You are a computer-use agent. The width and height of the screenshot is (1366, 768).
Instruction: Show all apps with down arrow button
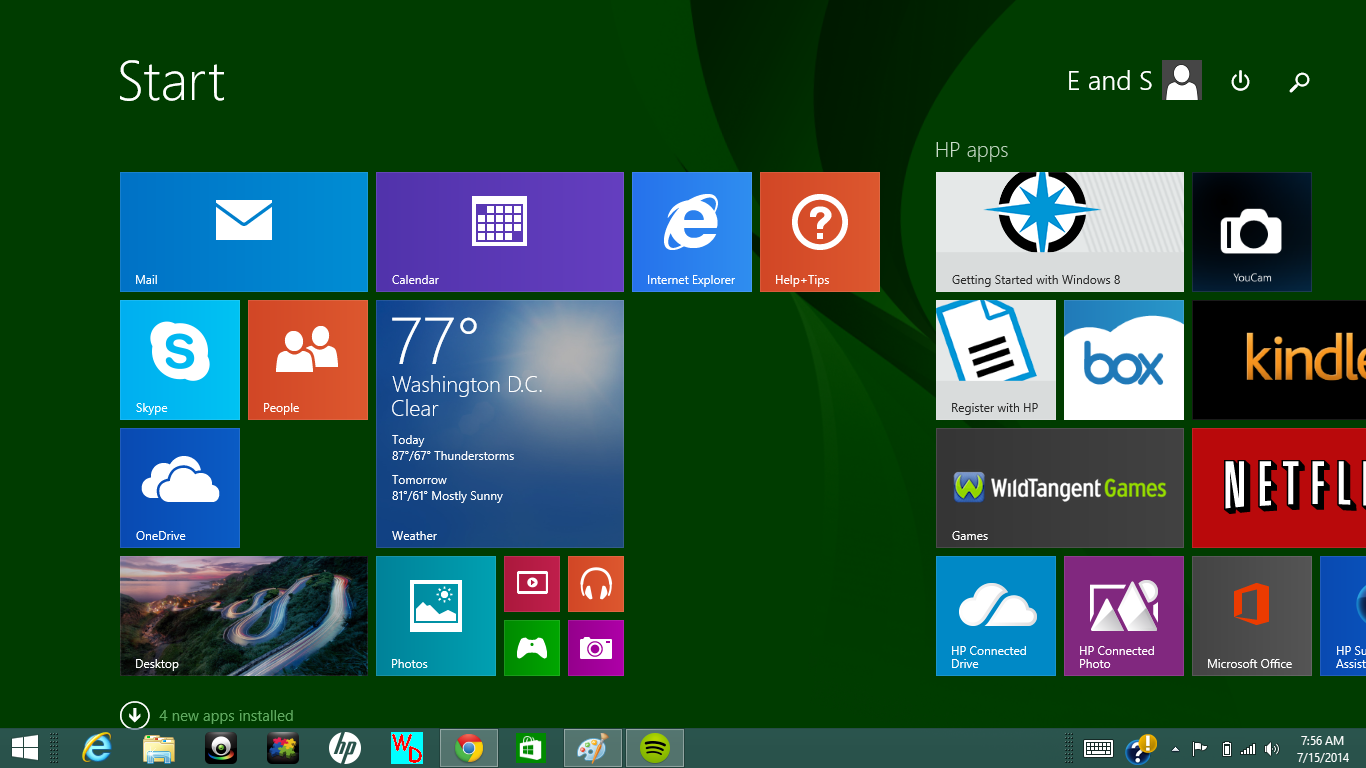point(134,715)
